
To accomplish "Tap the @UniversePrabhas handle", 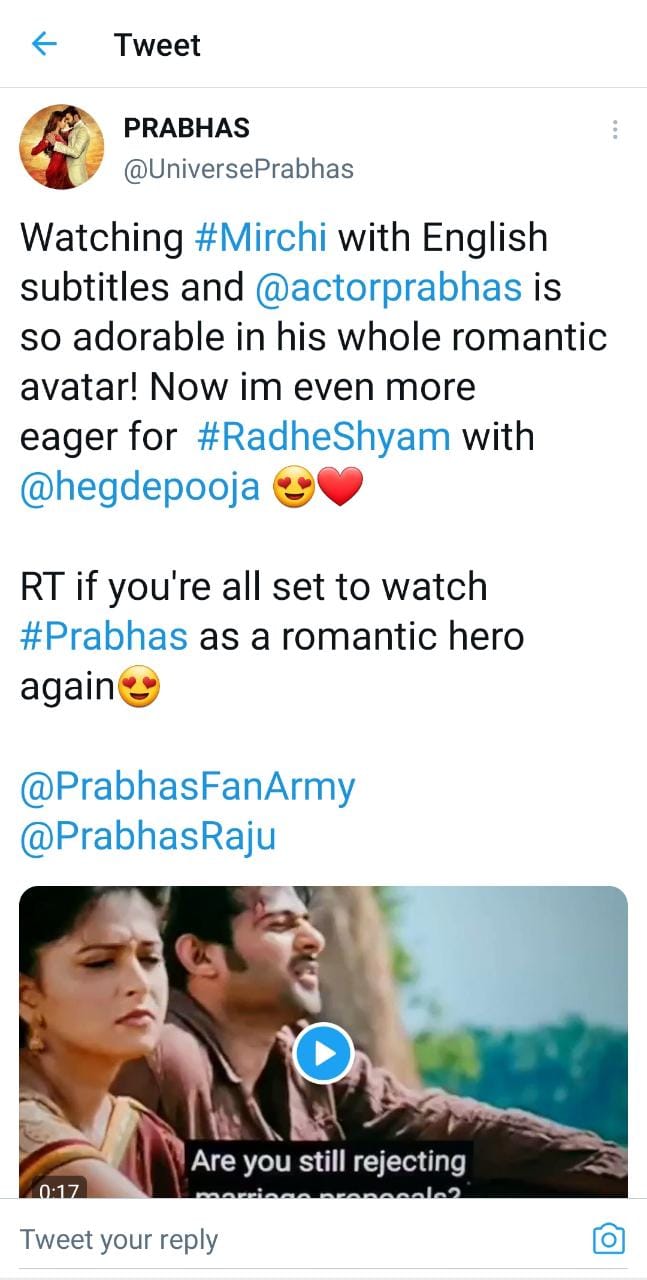I will point(238,168).
